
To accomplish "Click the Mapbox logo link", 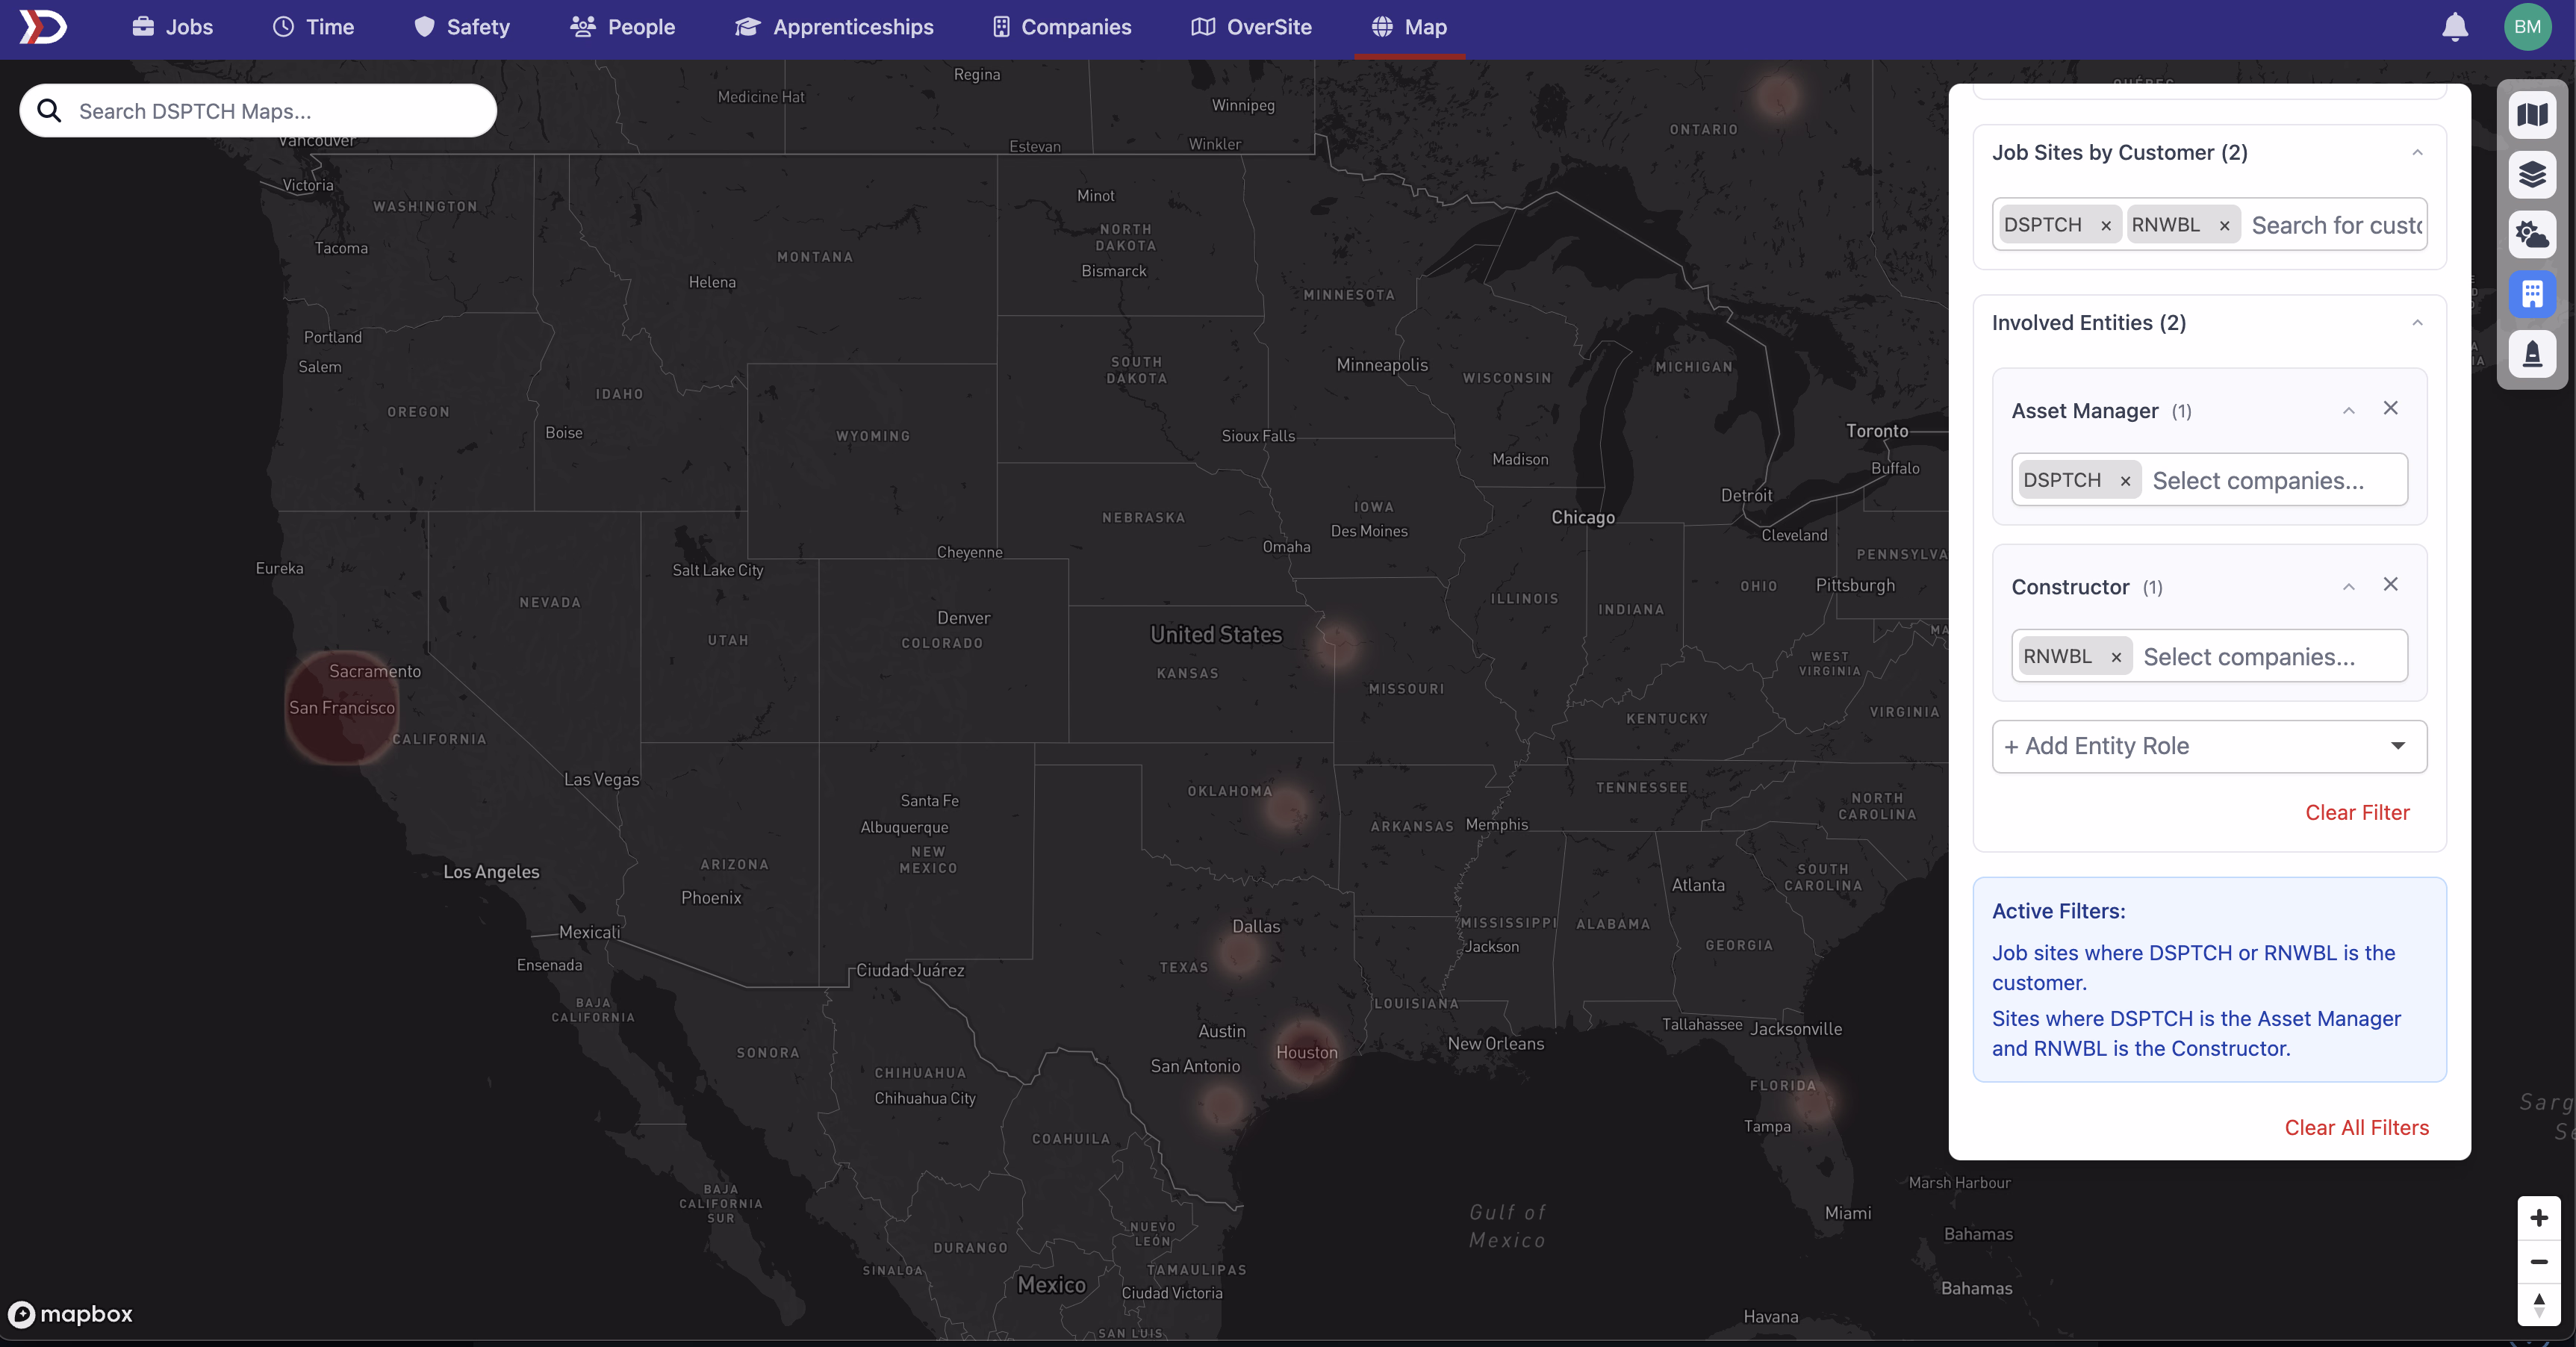I will [x=70, y=1314].
